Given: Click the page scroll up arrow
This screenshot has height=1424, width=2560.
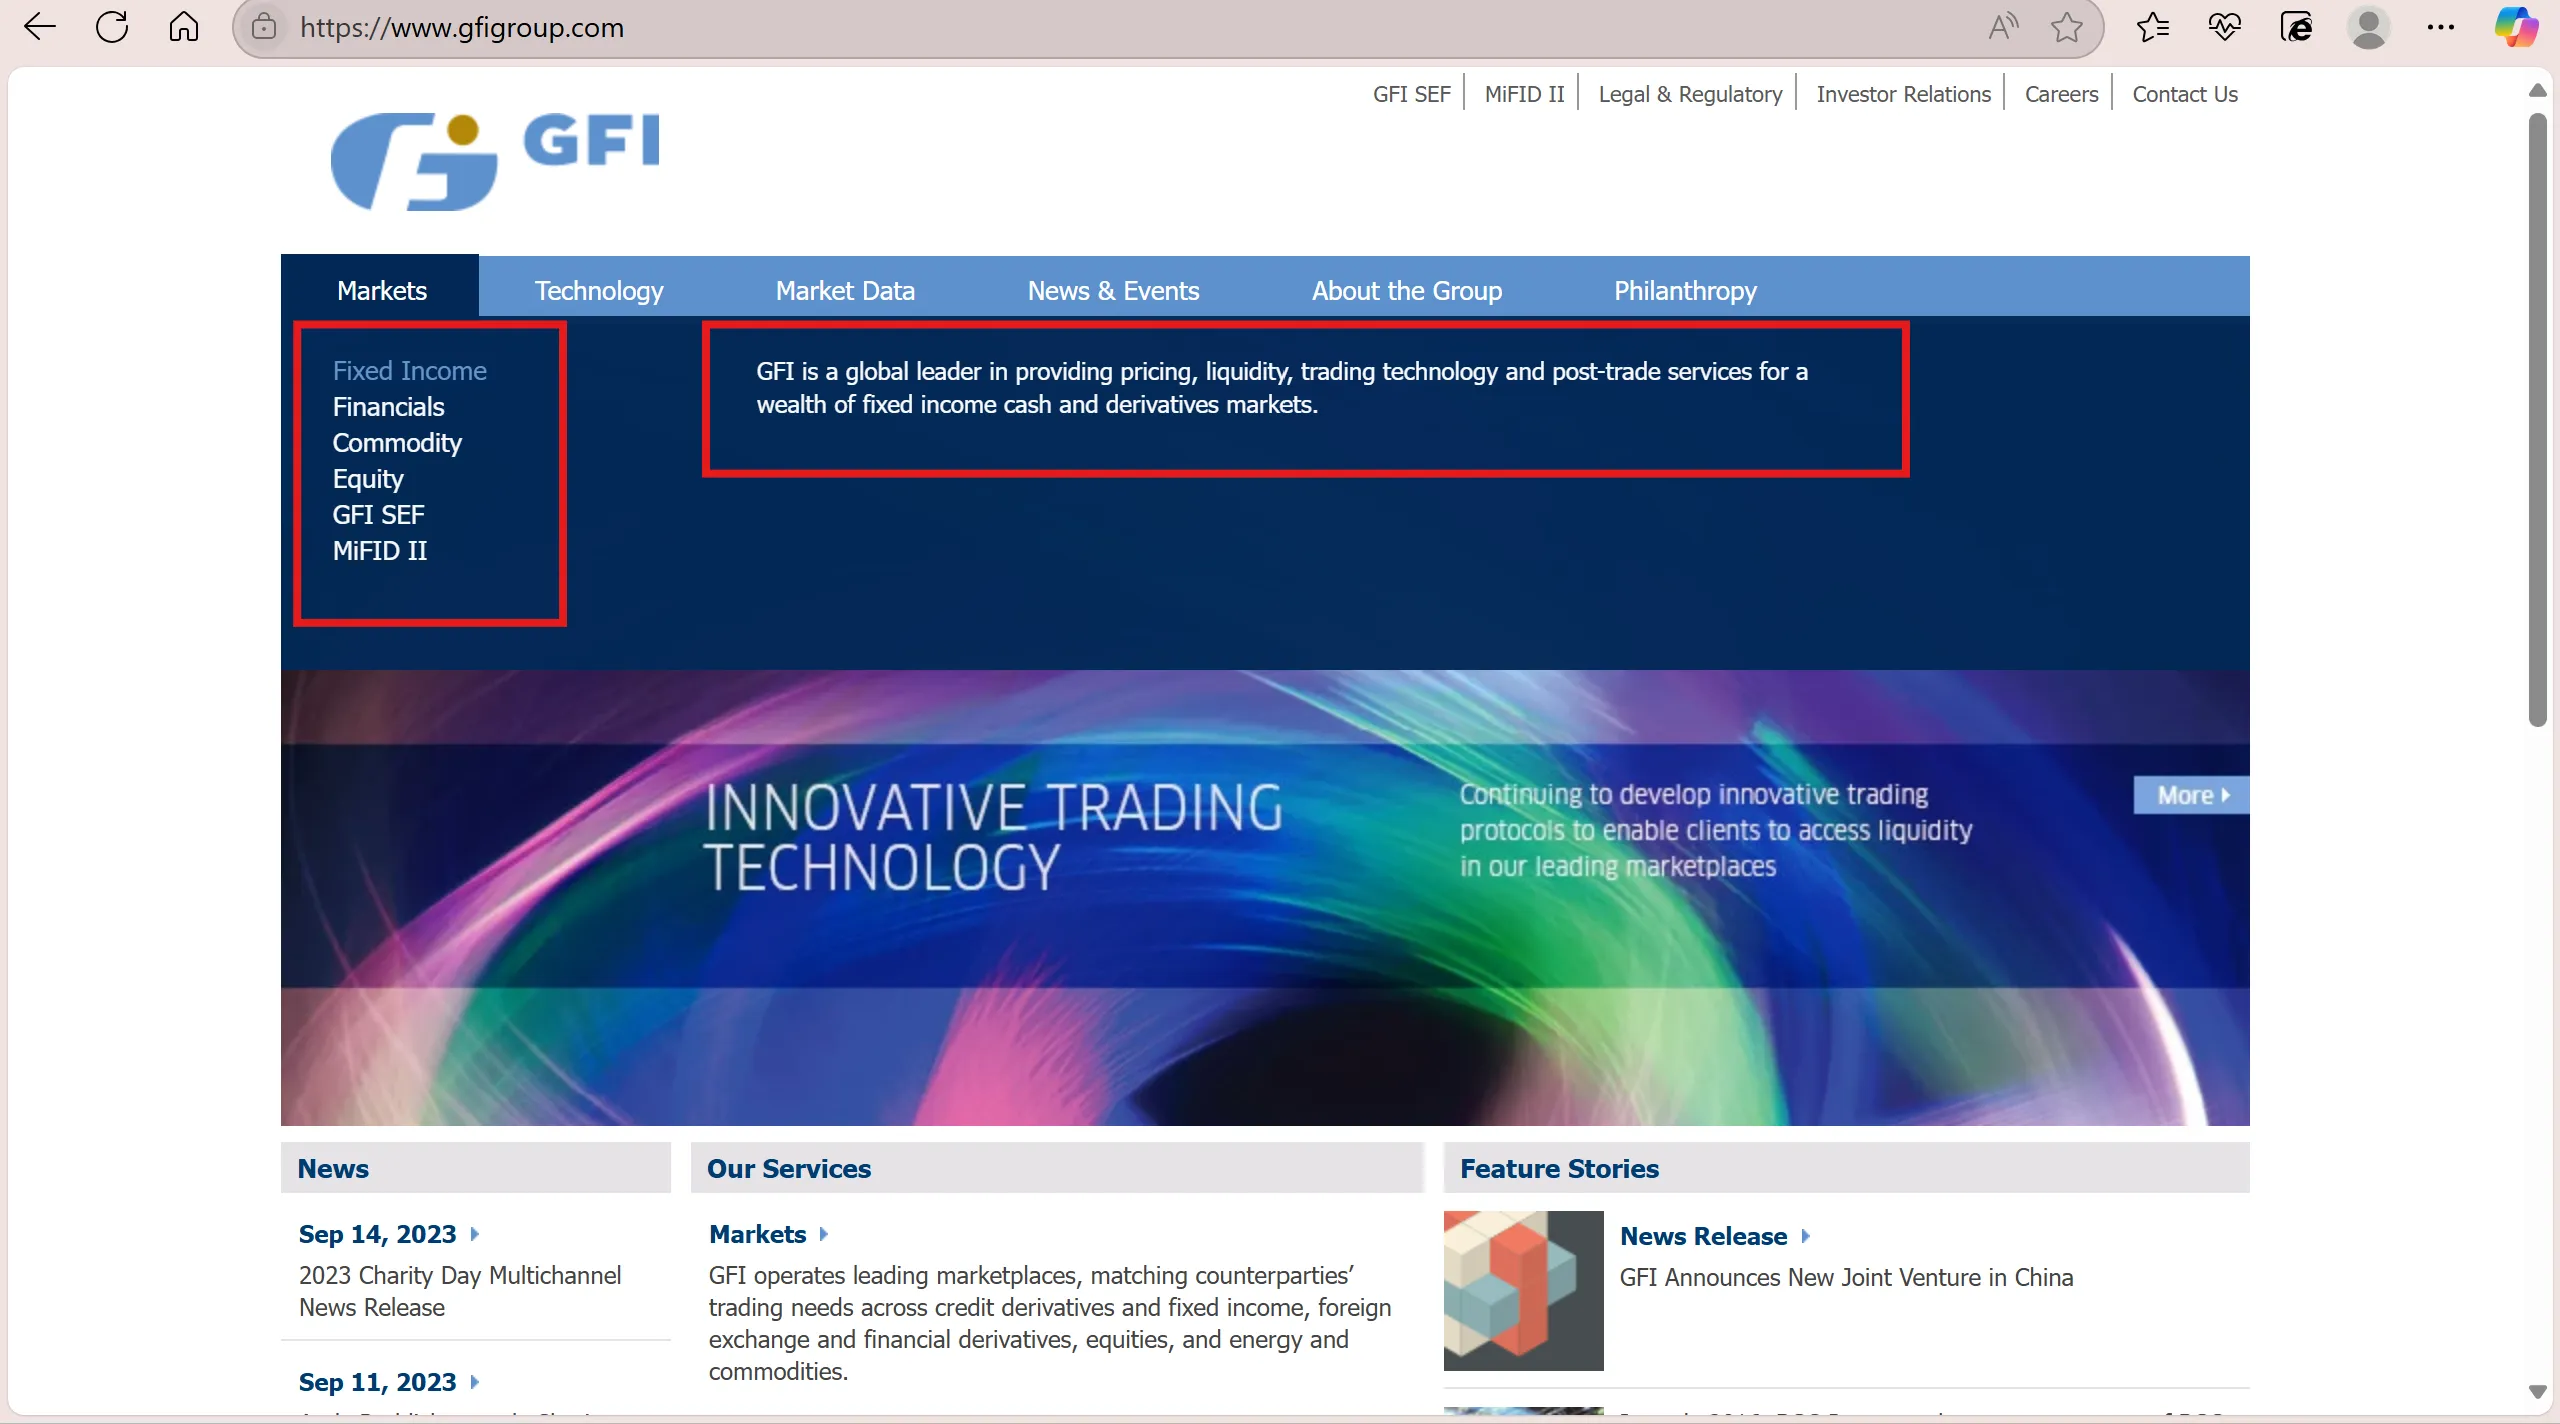Looking at the screenshot, I should point(2537,90).
